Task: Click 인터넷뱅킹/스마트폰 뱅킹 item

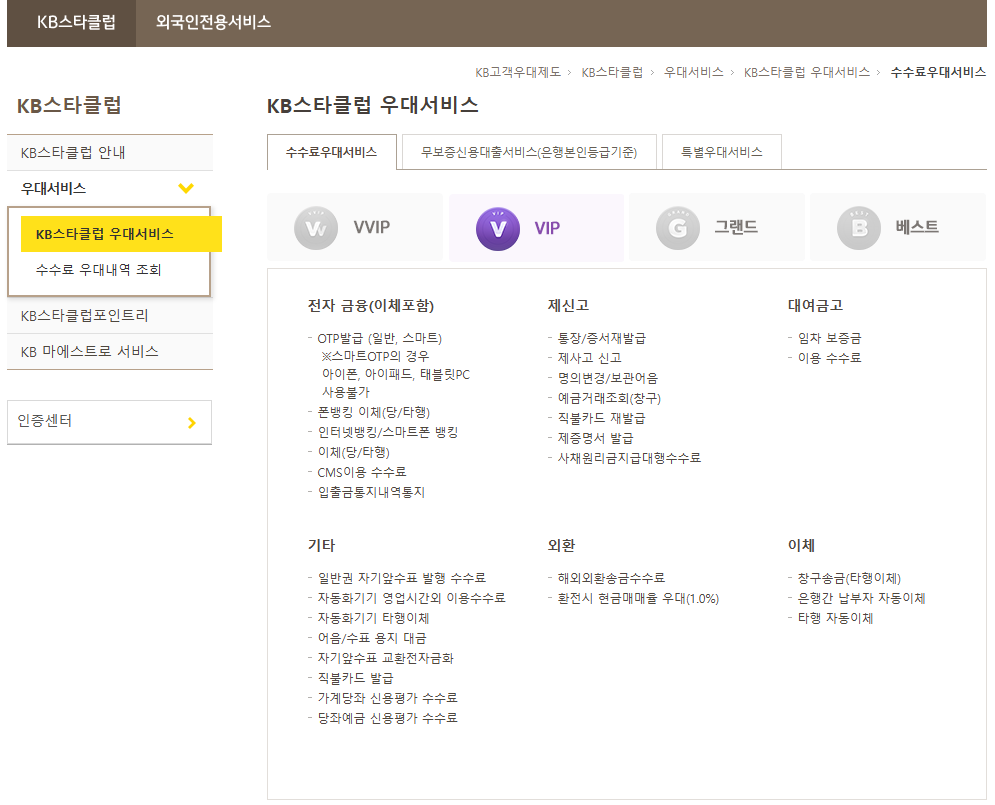Action: point(388,433)
